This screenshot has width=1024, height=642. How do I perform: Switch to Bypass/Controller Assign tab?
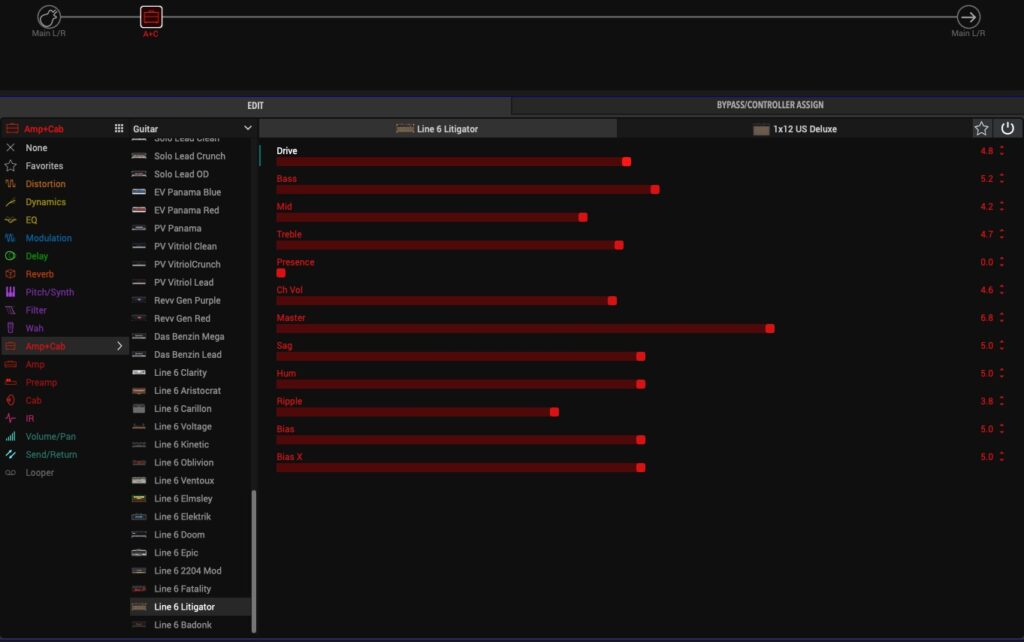[x=769, y=105]
